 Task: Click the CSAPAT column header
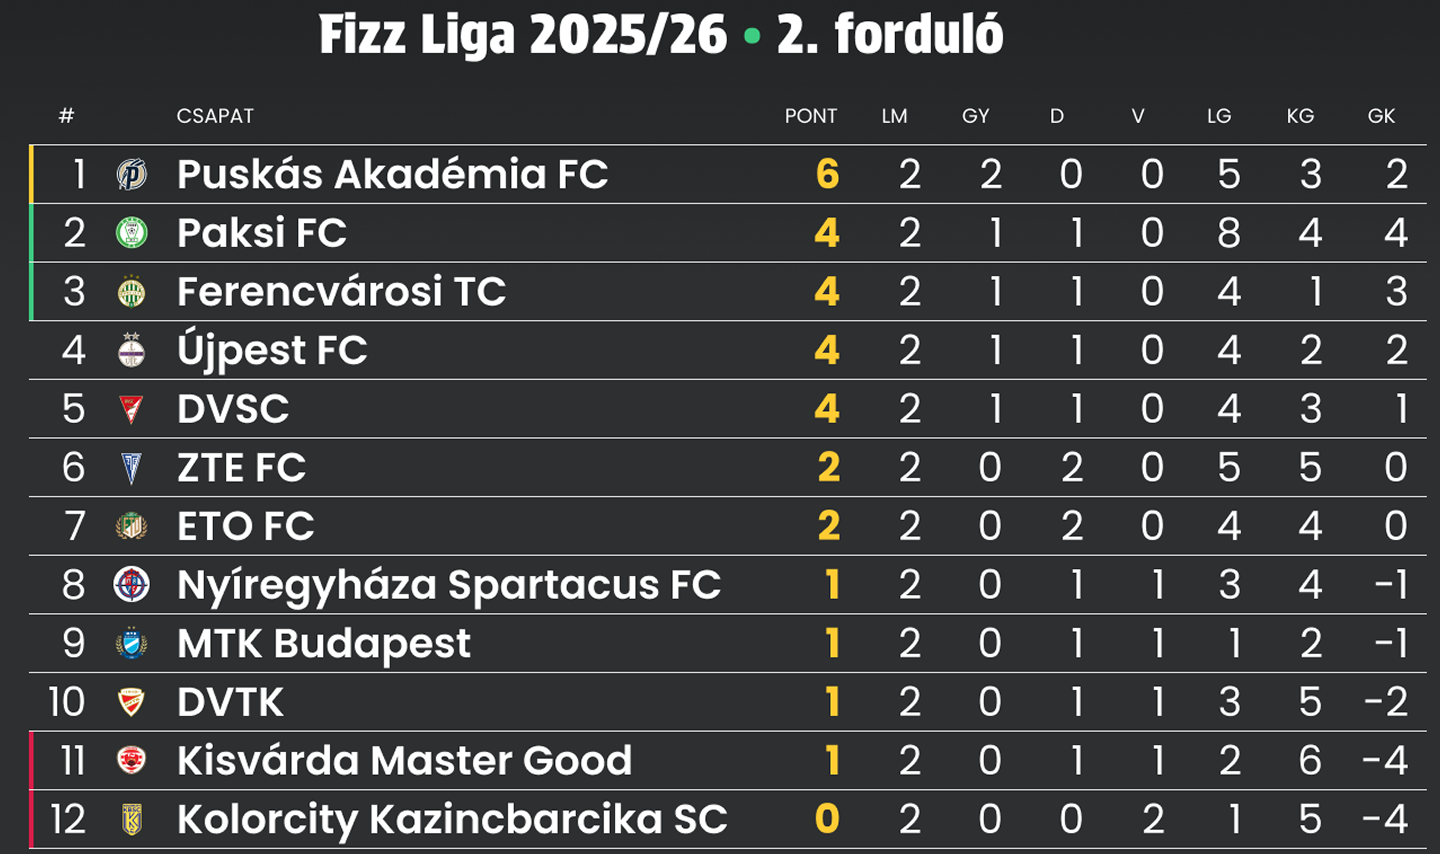[x=215, y=116]
